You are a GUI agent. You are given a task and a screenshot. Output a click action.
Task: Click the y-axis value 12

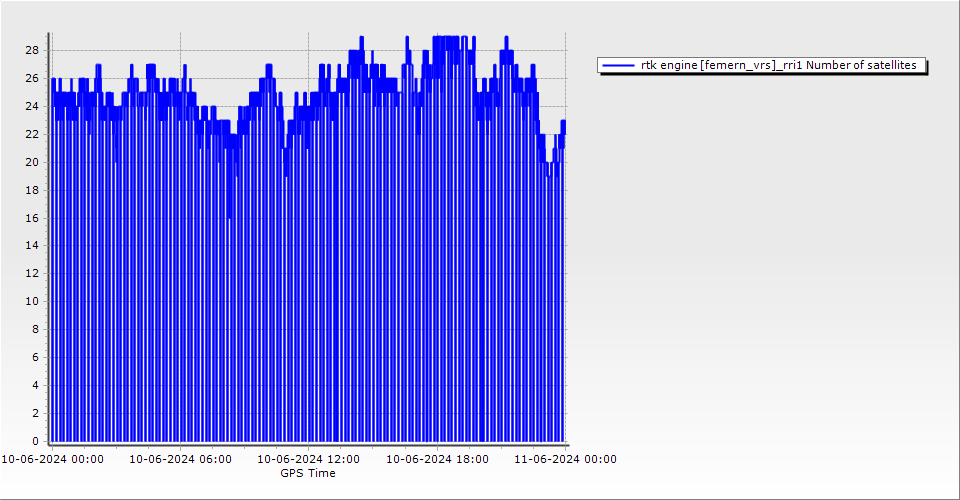[32, 273]
